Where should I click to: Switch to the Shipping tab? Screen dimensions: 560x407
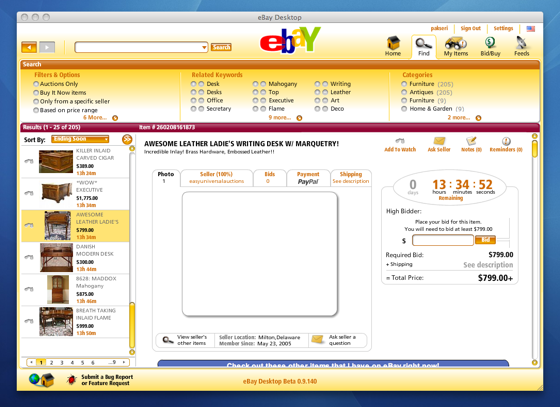[x=351, y=177]
